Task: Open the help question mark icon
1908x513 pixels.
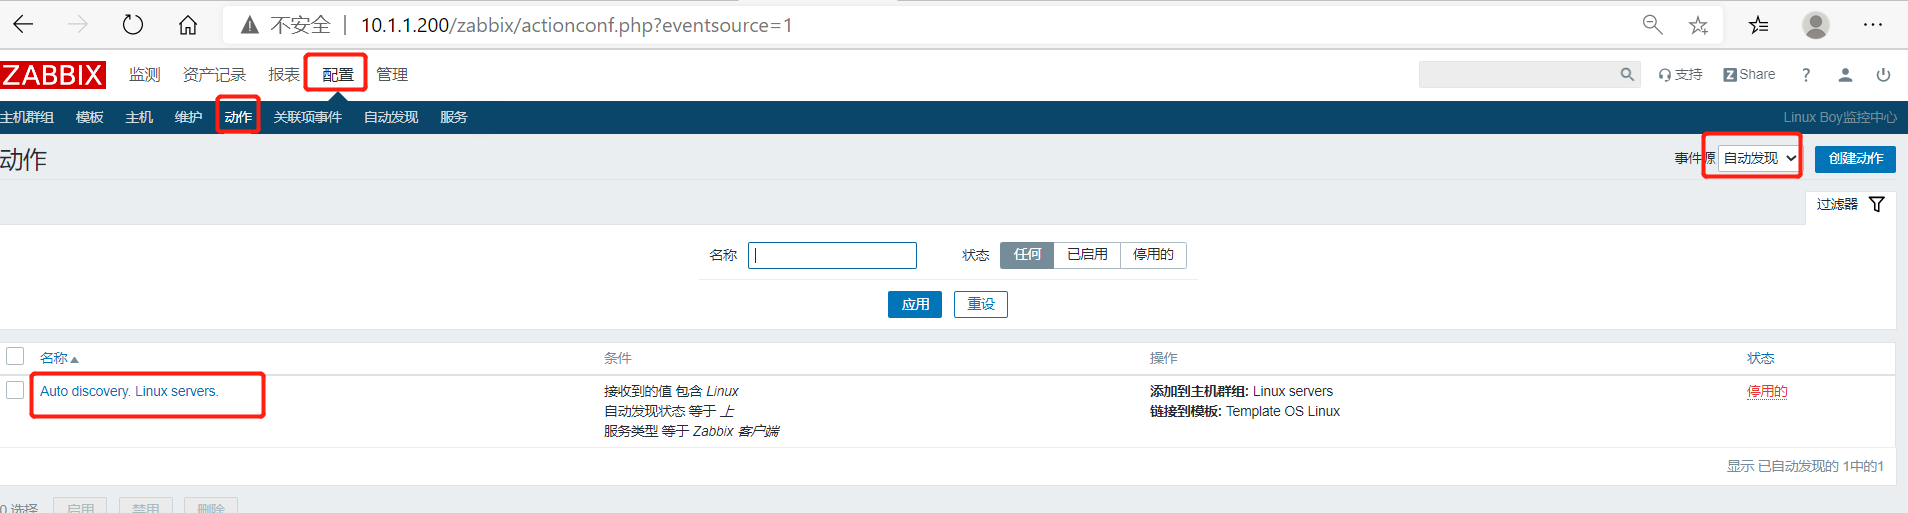Action: pos(1806,75)
